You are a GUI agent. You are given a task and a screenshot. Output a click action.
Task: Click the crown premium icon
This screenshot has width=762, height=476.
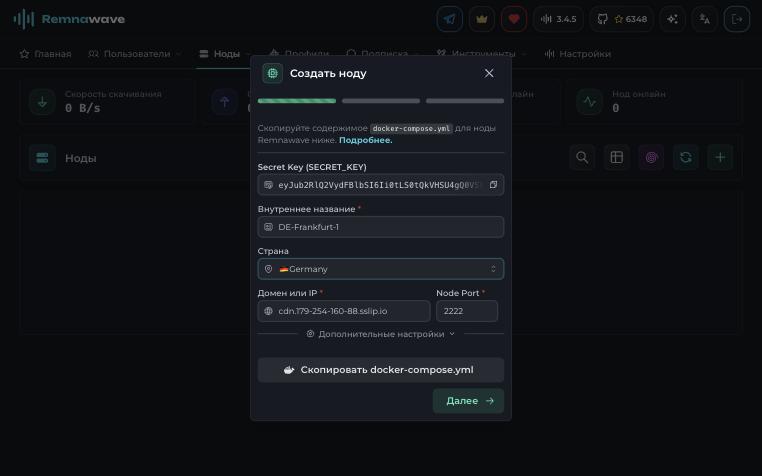pyautogui.click(x=482, y=19)
